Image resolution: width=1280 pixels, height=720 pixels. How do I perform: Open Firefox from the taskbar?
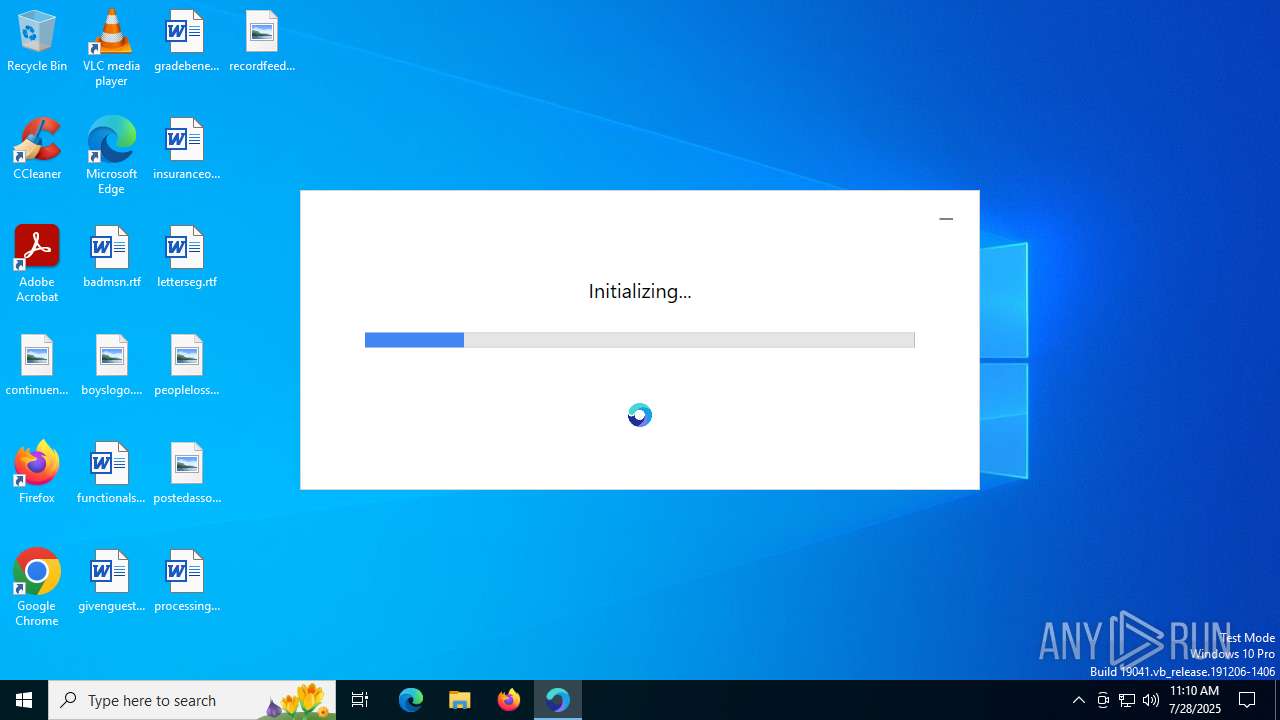pyautogui.click(x=509, y=700)
